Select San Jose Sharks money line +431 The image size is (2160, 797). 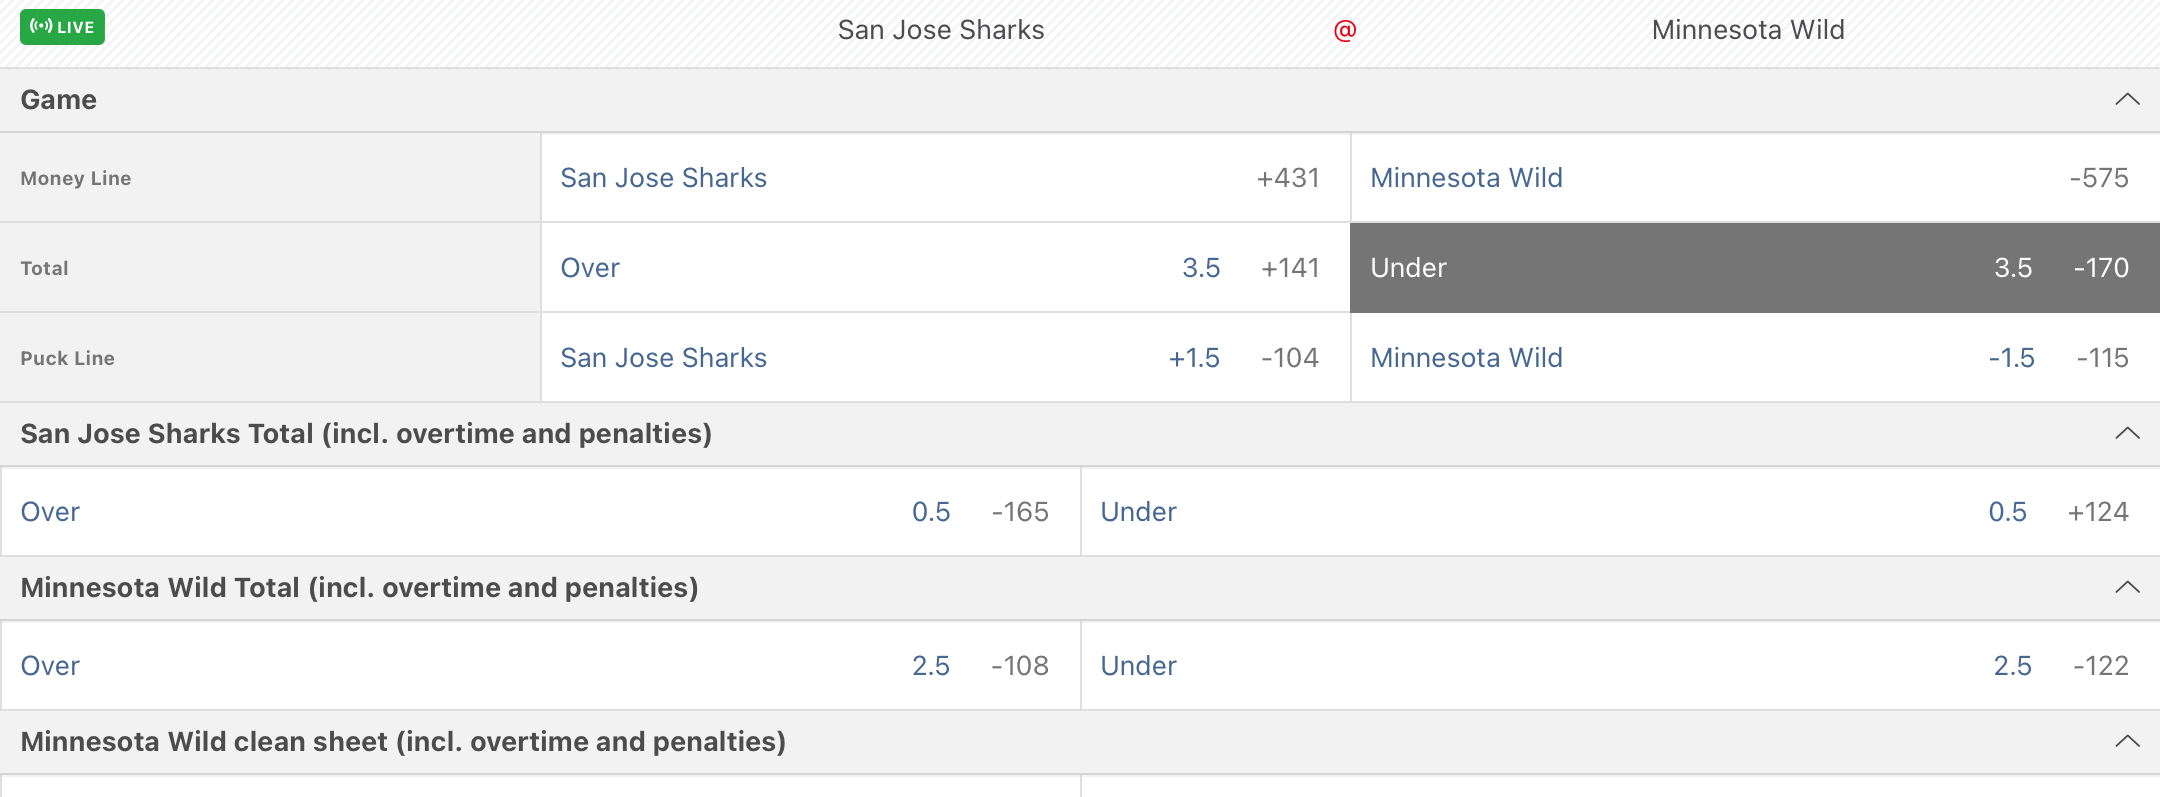click(x=945, y=178)
